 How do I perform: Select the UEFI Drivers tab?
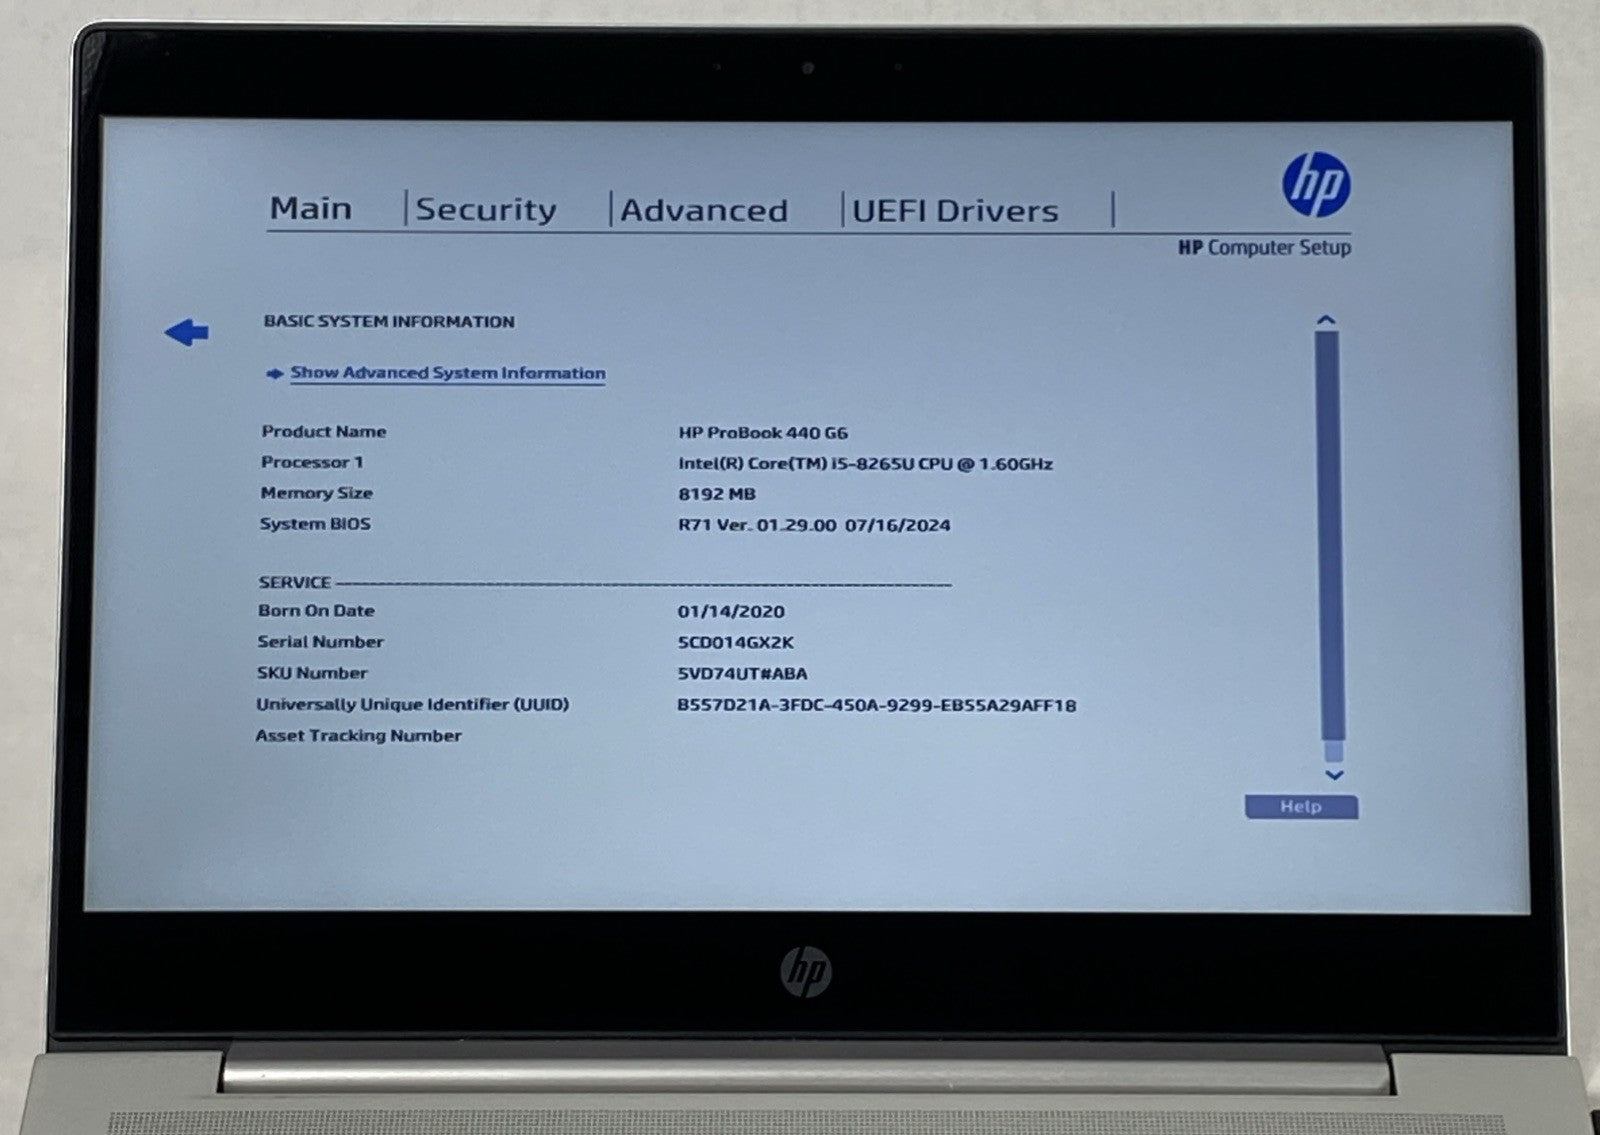pos(955,211)
